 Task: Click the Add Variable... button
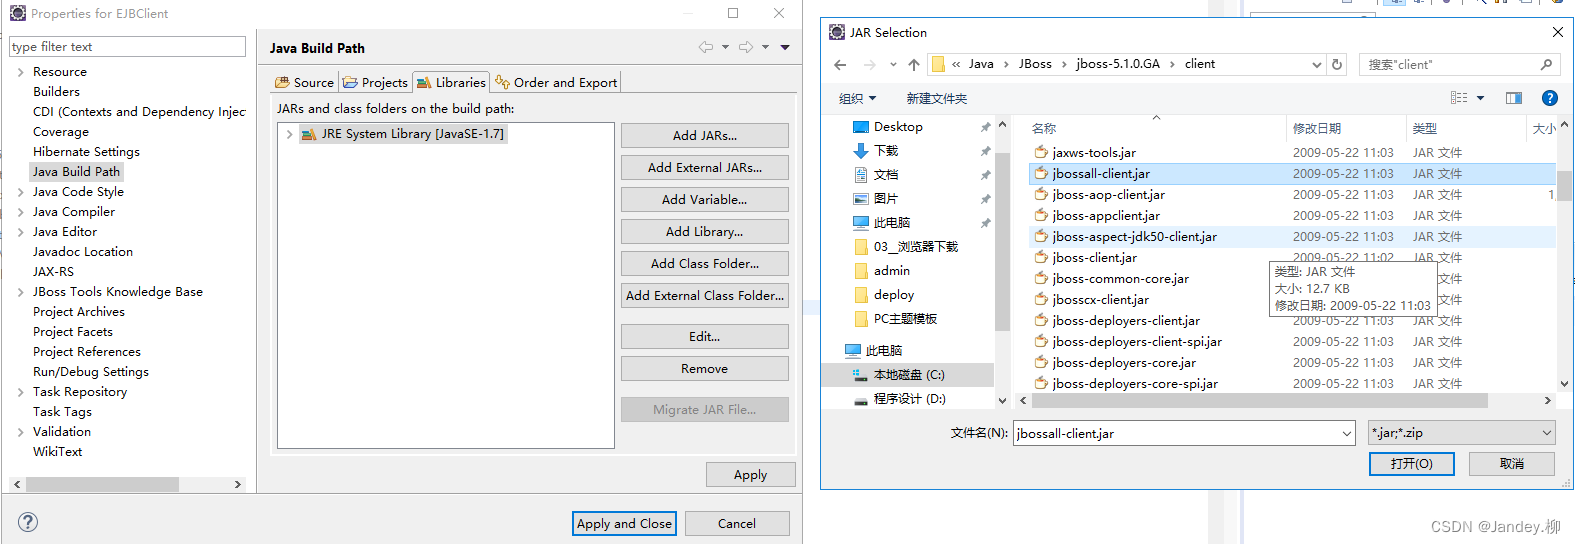click(x=704, y=199)
